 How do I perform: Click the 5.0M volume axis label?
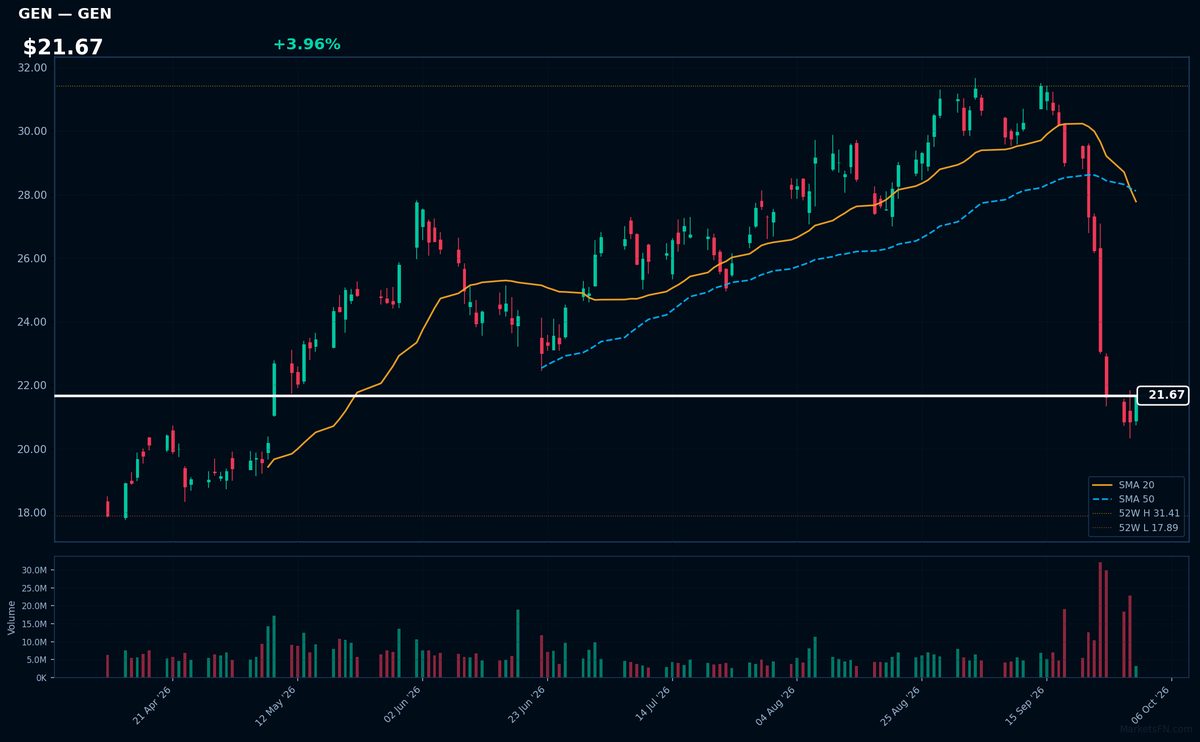click(36, 660)
